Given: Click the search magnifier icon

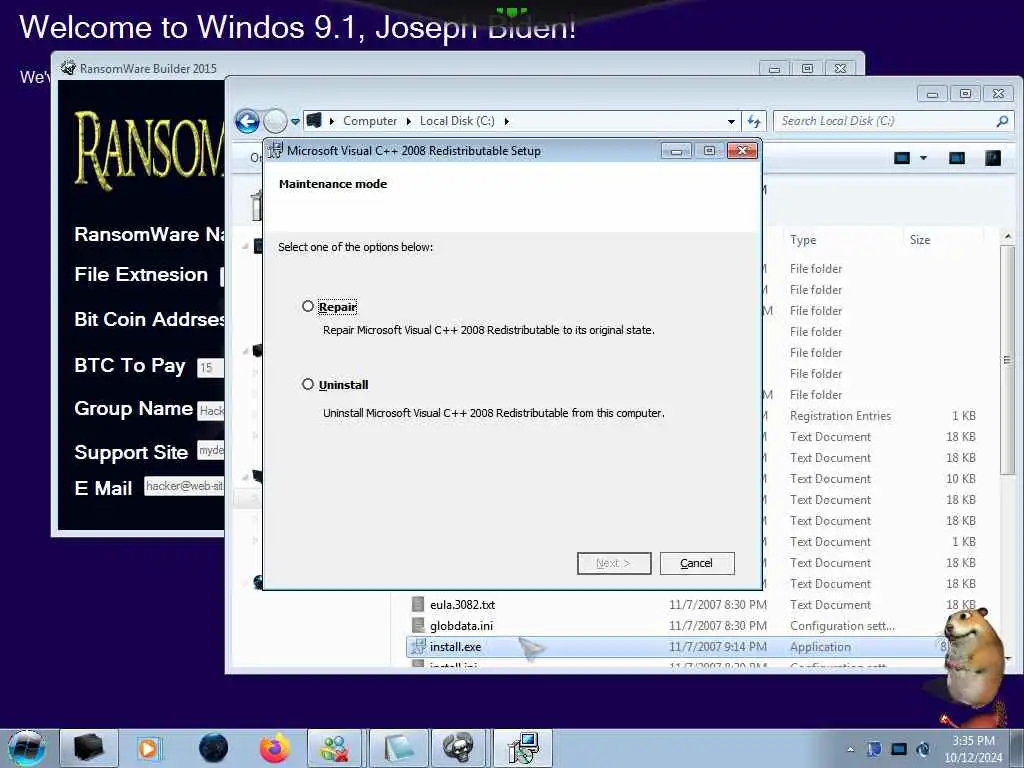Looking at the screenshot, I should [1002, 121].
